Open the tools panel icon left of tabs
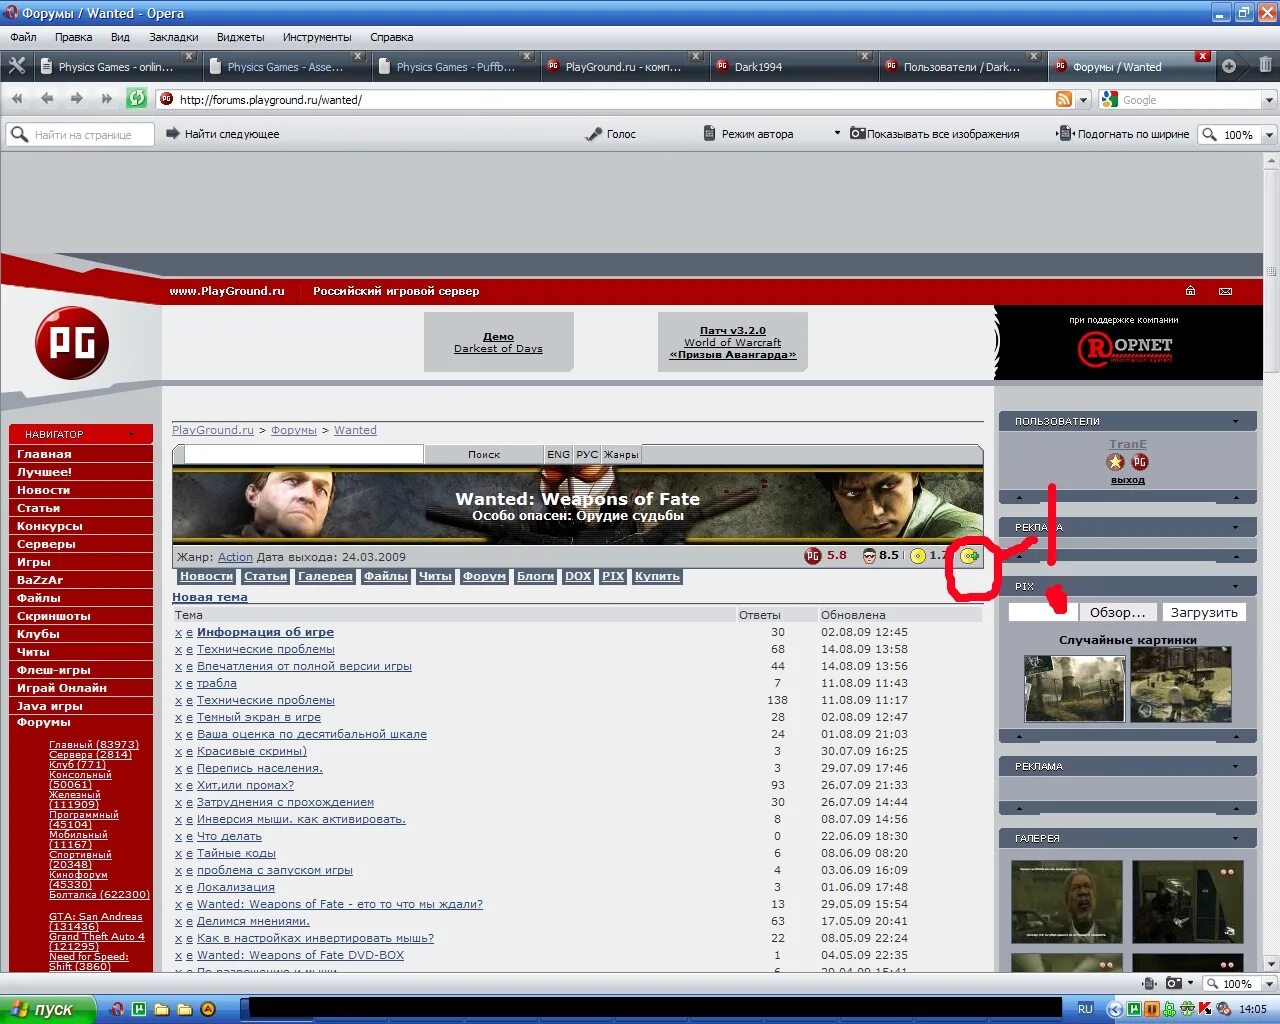Image resolution: width=1280 pixels, height=1024 pixels. click(16, 66)
